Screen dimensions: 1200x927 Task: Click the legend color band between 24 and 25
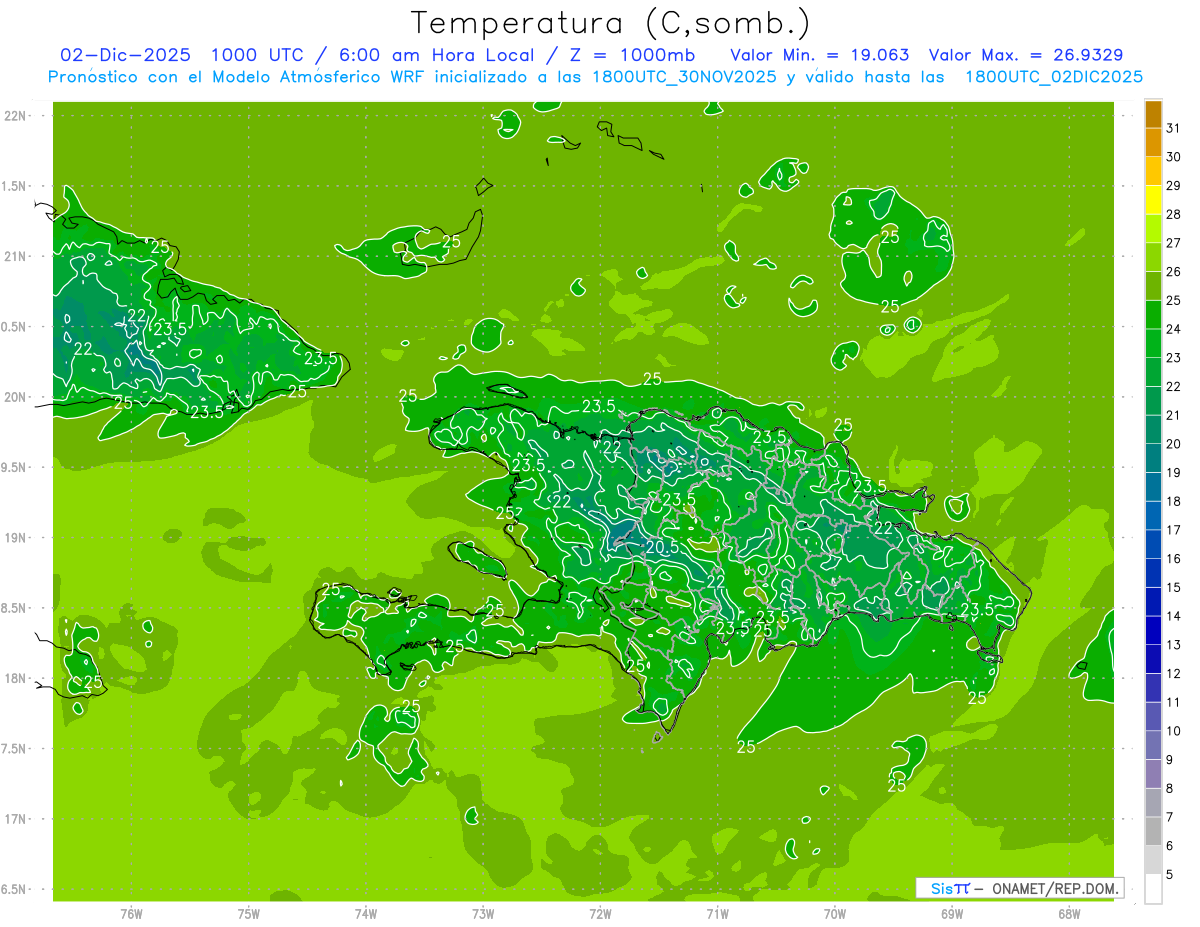[x=1153, y=314]
